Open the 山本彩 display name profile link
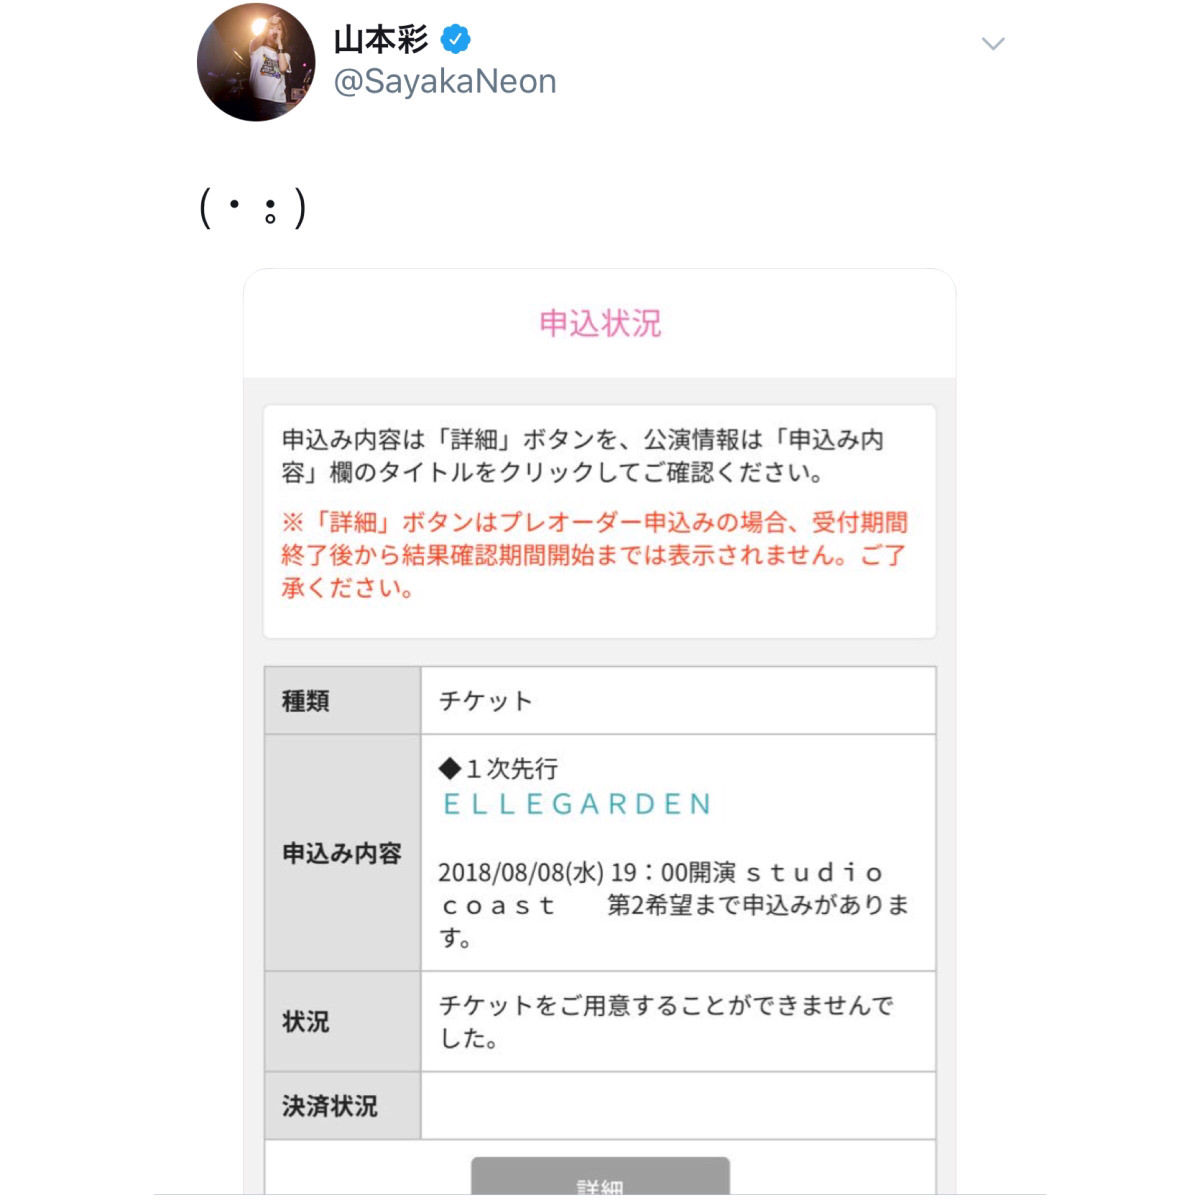The height and width of the screenshot is (1200, 1200). click(x=380, y=40)
